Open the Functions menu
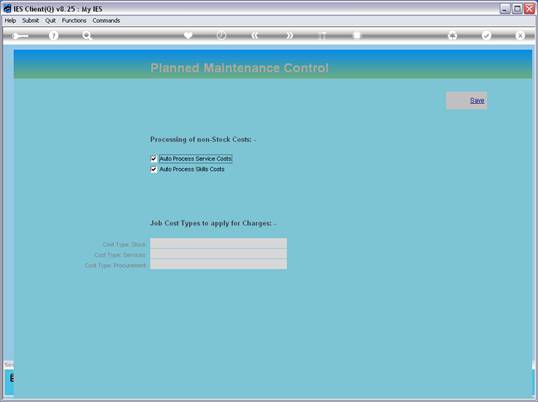This screenshot has width=538, height=402. click(x=74, y=21)
